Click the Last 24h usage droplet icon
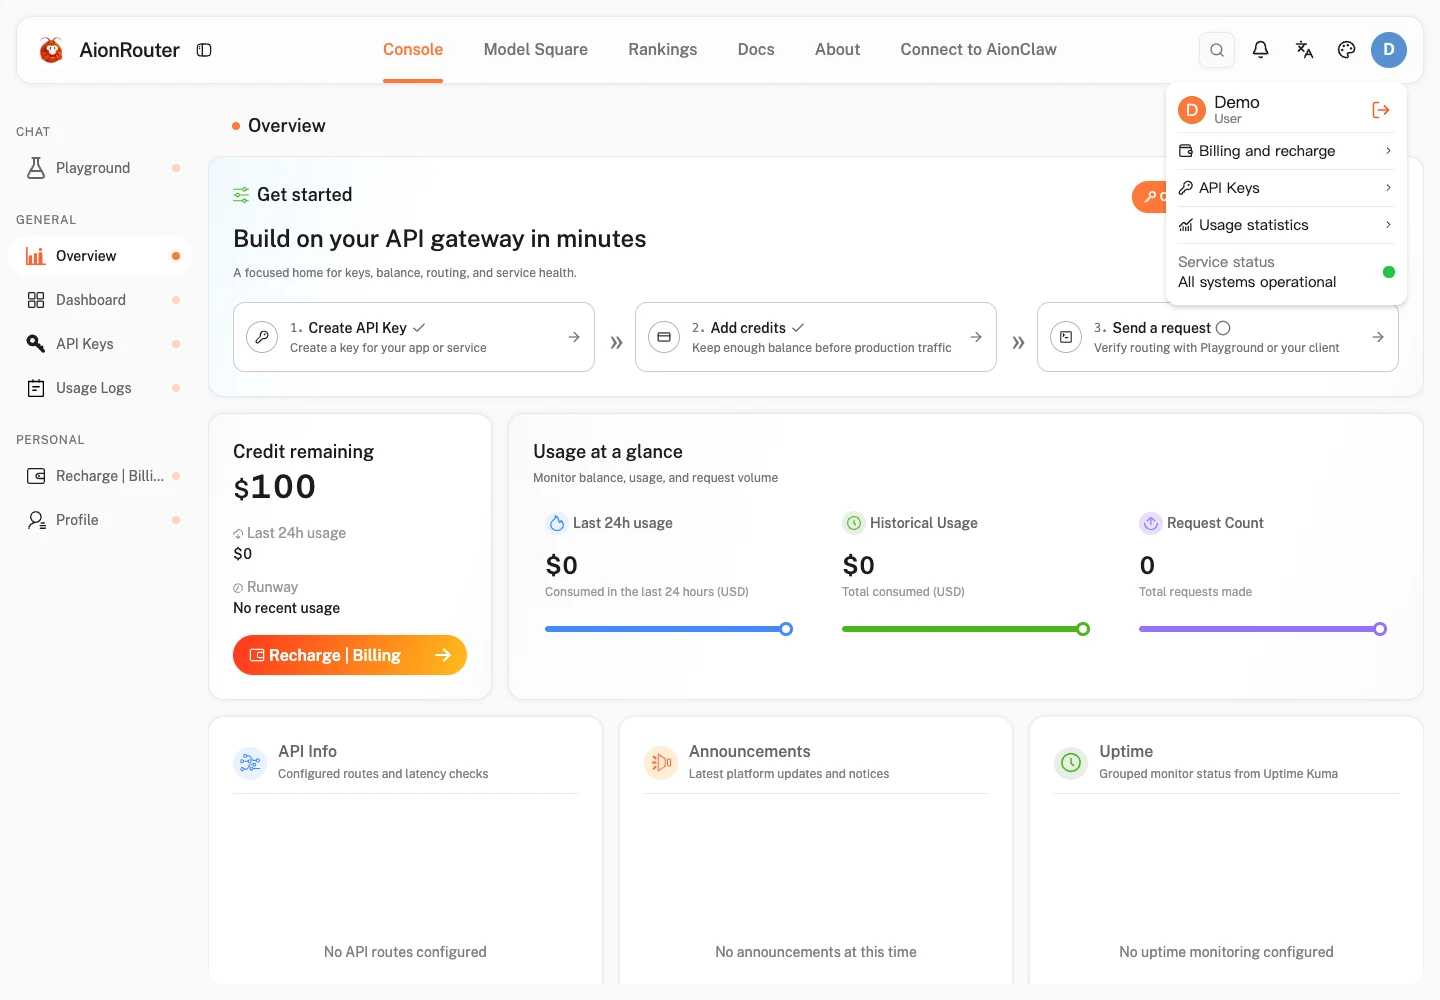Viewport: 1440px width, 1000px height. [557, 523]
